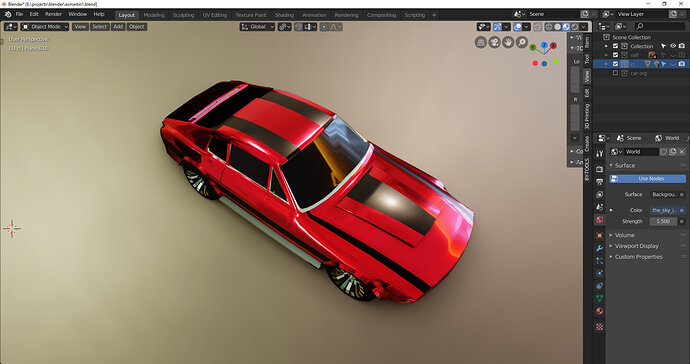Open Material properties tab
This screenshot has height=364, width=690.
(x=599, y=311)
